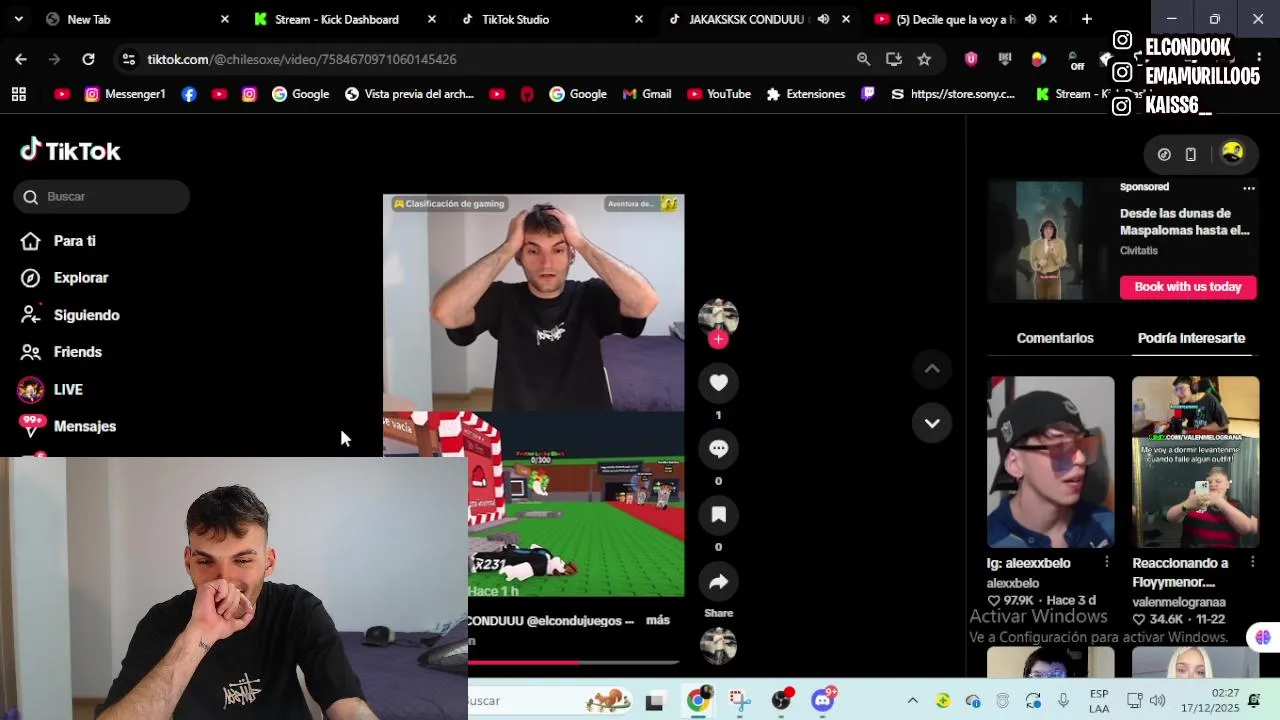Go back with the browser back arrow
The width and height of the screenshot is (1280, 720).
tap(21, 59)
